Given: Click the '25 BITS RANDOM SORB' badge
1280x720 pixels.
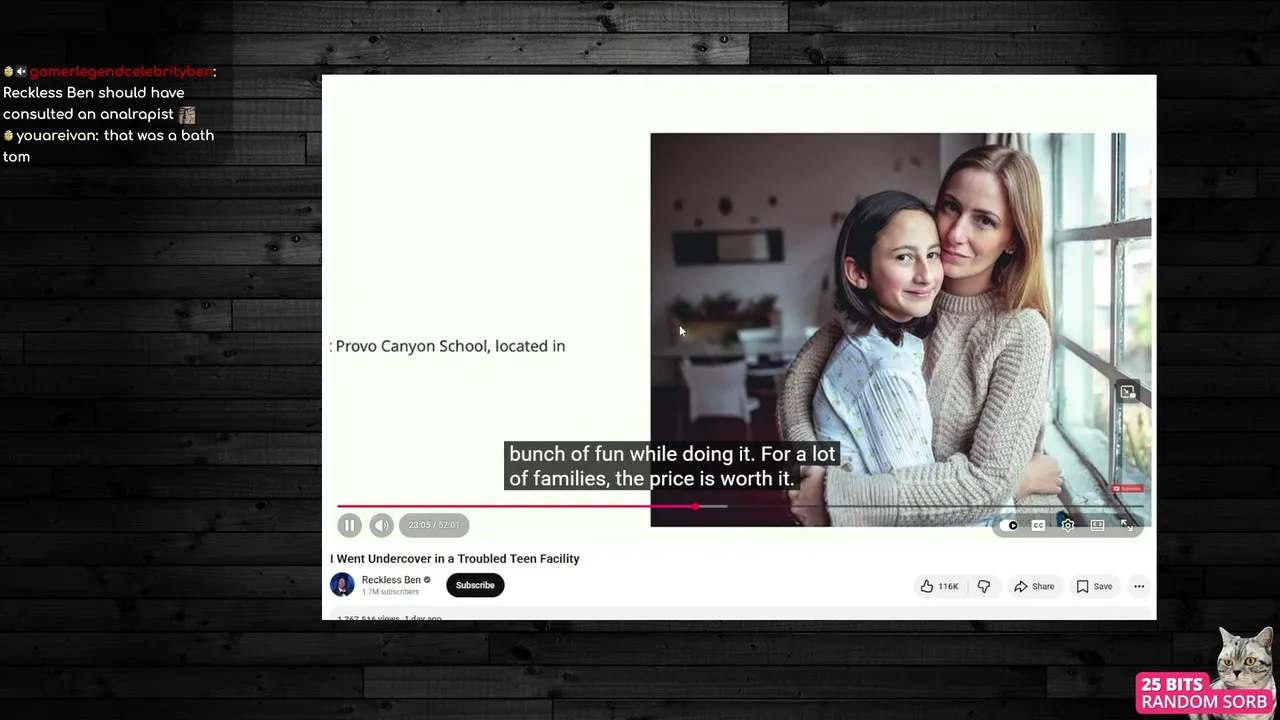Looking at the screenshot, I should [x=1205, y=693].
